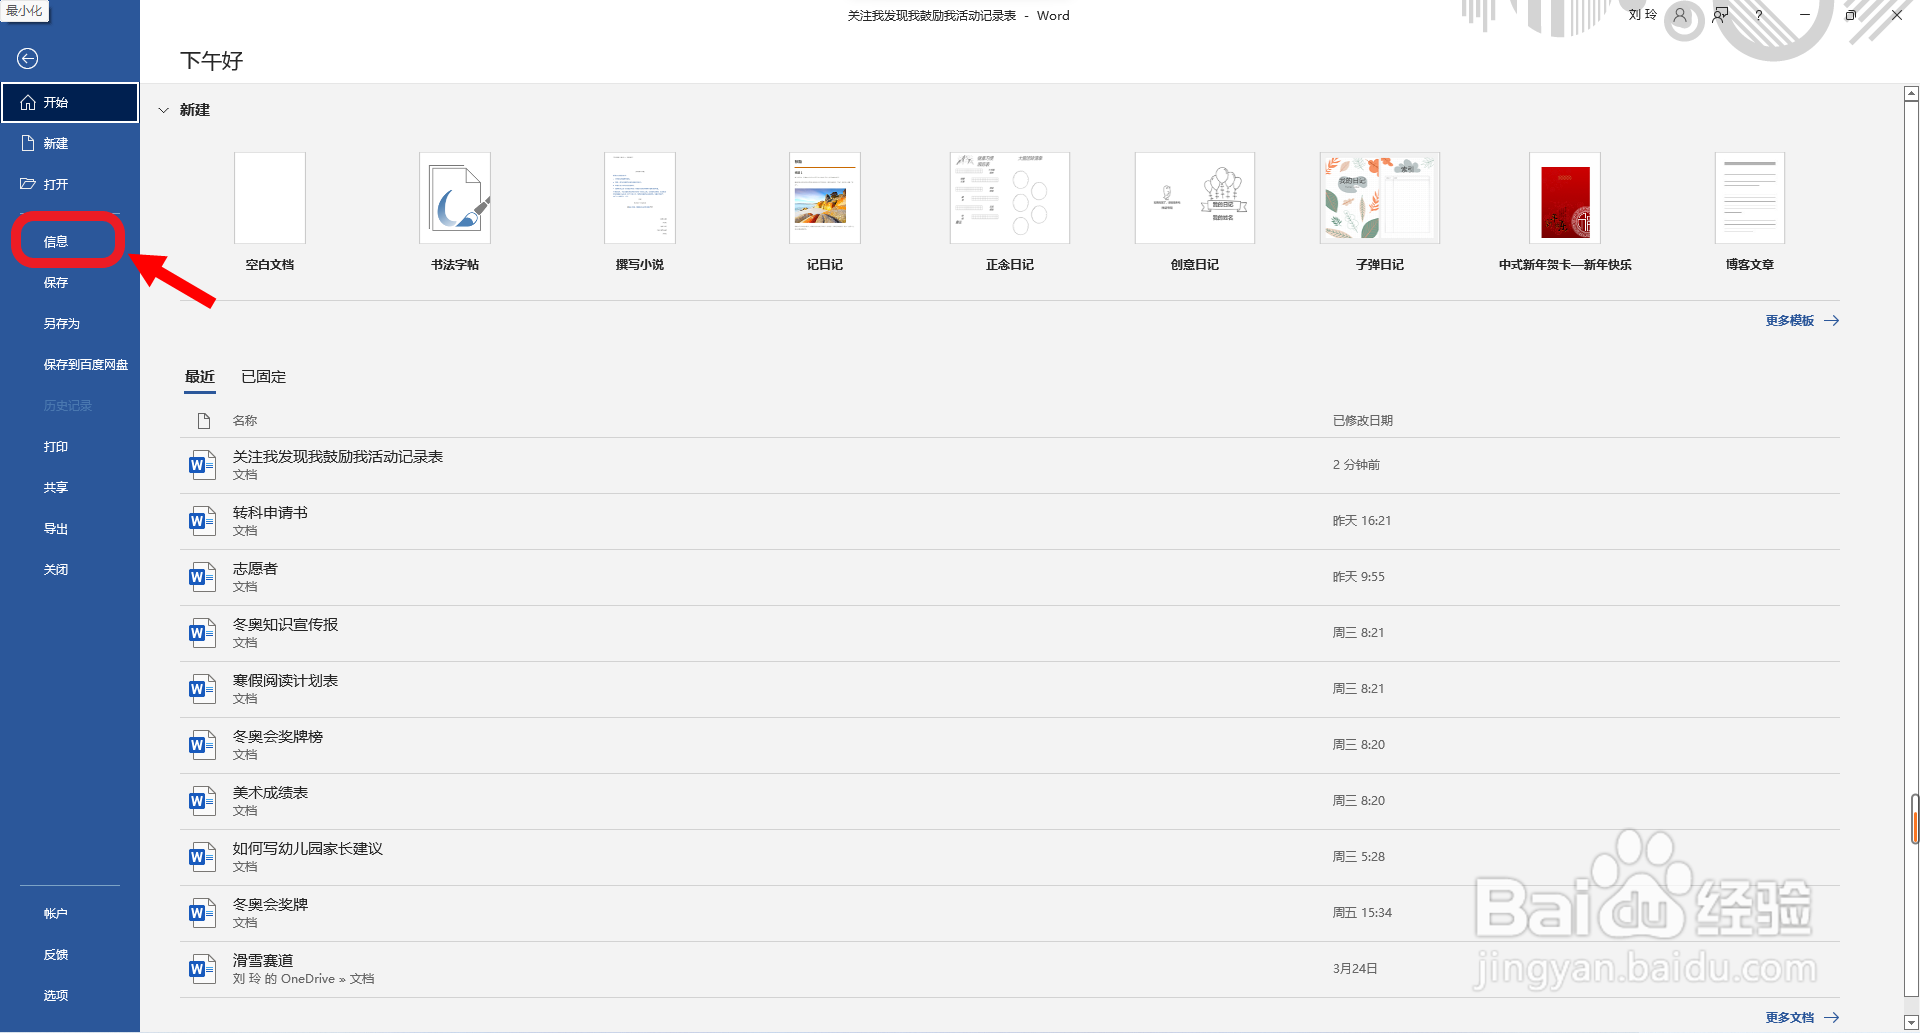Image resolution: width=1920 pixels, height=1033 pixels.
Task: Create a 空白文档 from template thumbnail
Action: tap(270, 198)
